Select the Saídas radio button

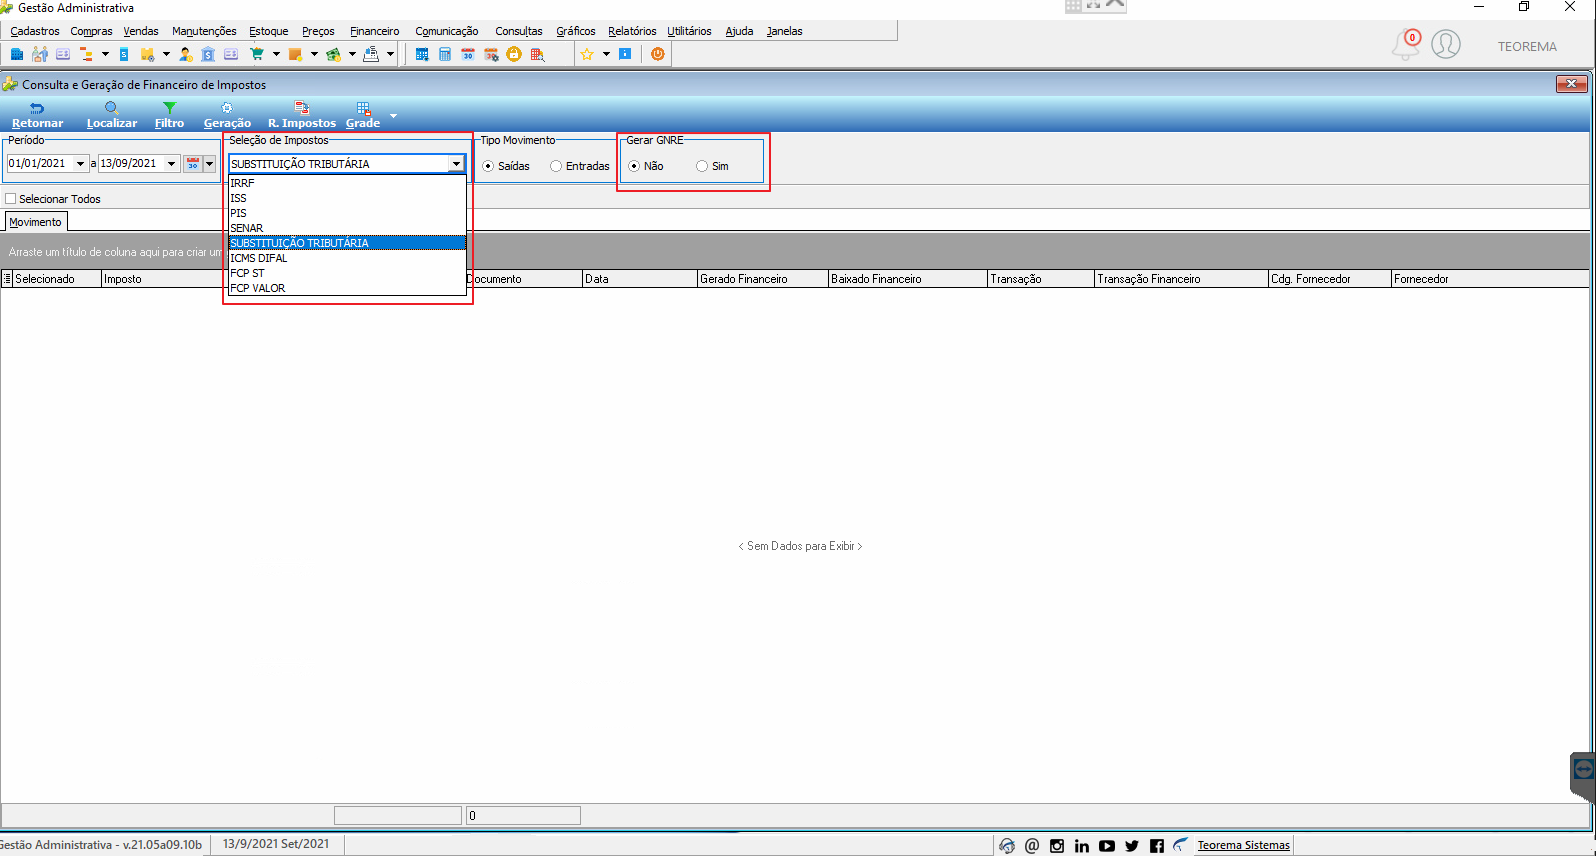pos(488,166)
